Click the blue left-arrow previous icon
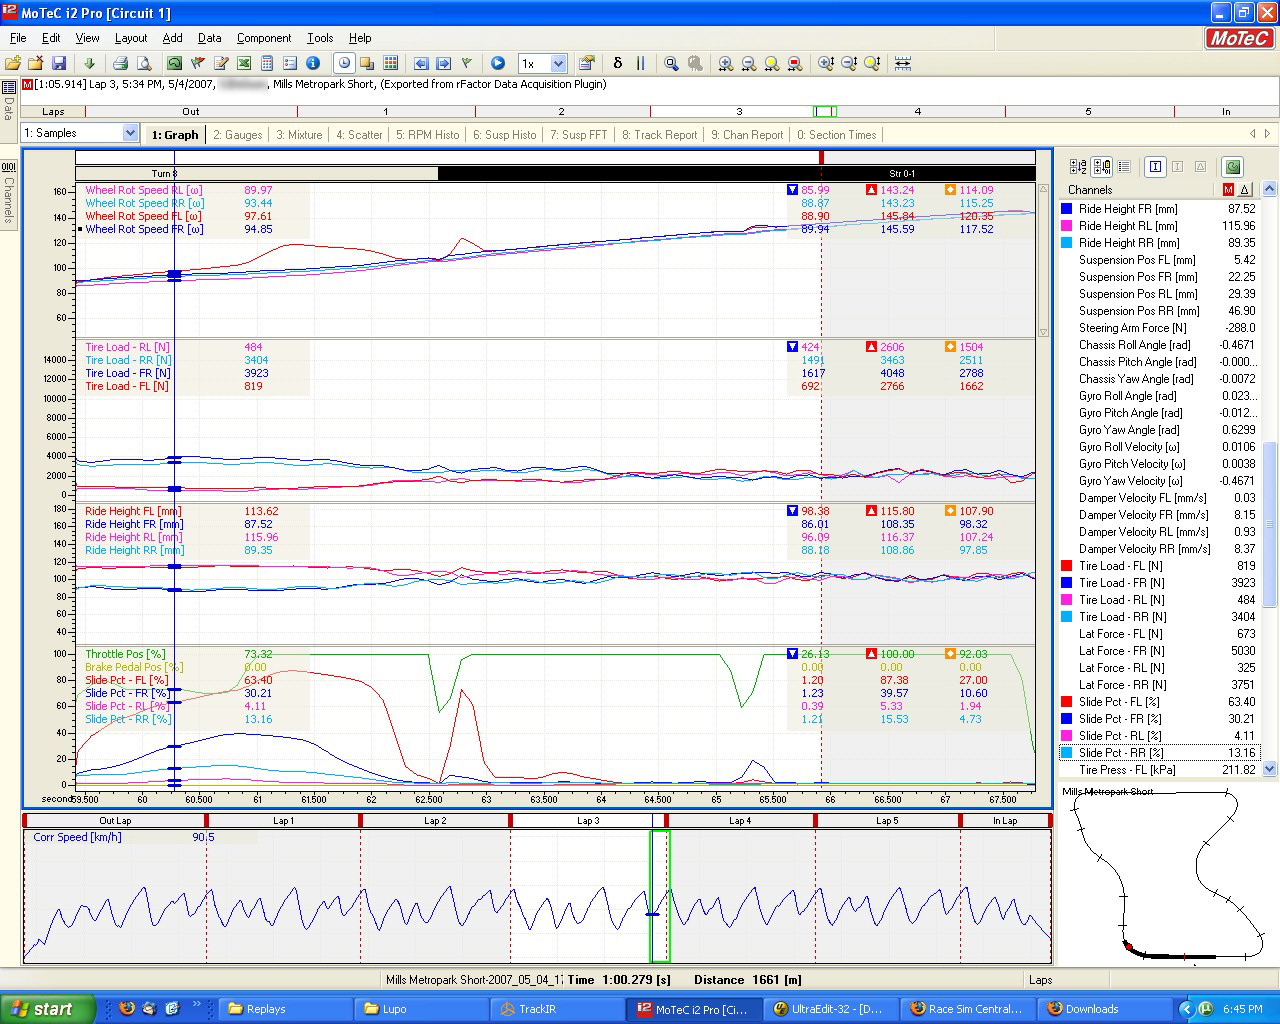Screen dimensions: 1280x1024 [421, 63]
